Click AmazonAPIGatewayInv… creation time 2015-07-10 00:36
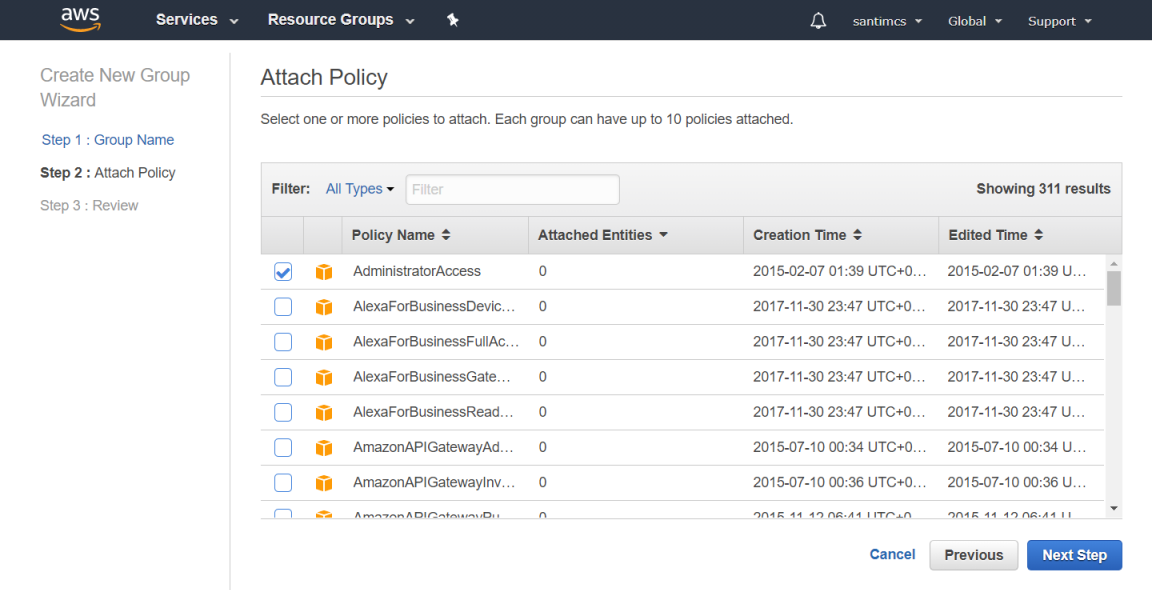This screenshot has width=1152, height=590. point(839,483)
